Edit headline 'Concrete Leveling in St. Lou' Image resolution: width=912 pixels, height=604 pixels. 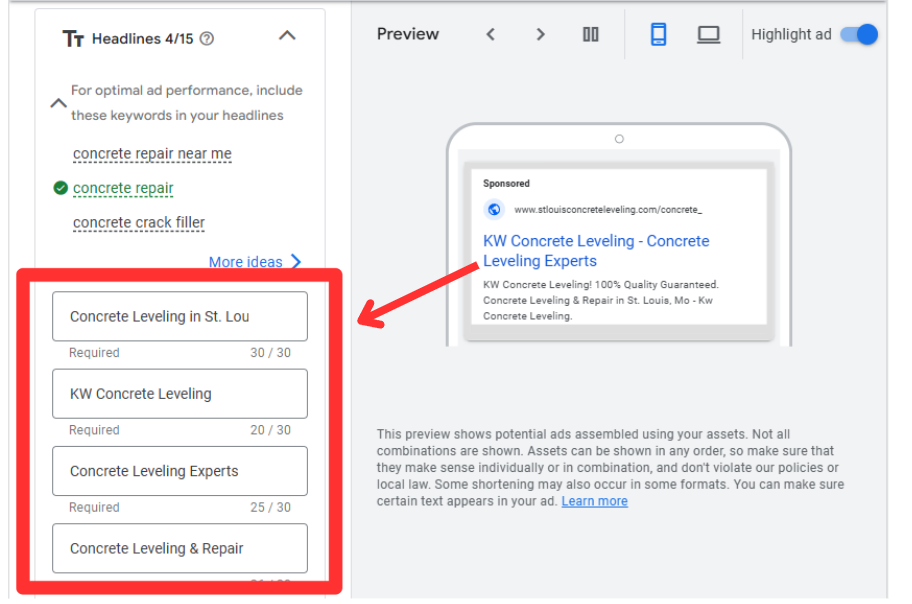(x=180, y=317)
